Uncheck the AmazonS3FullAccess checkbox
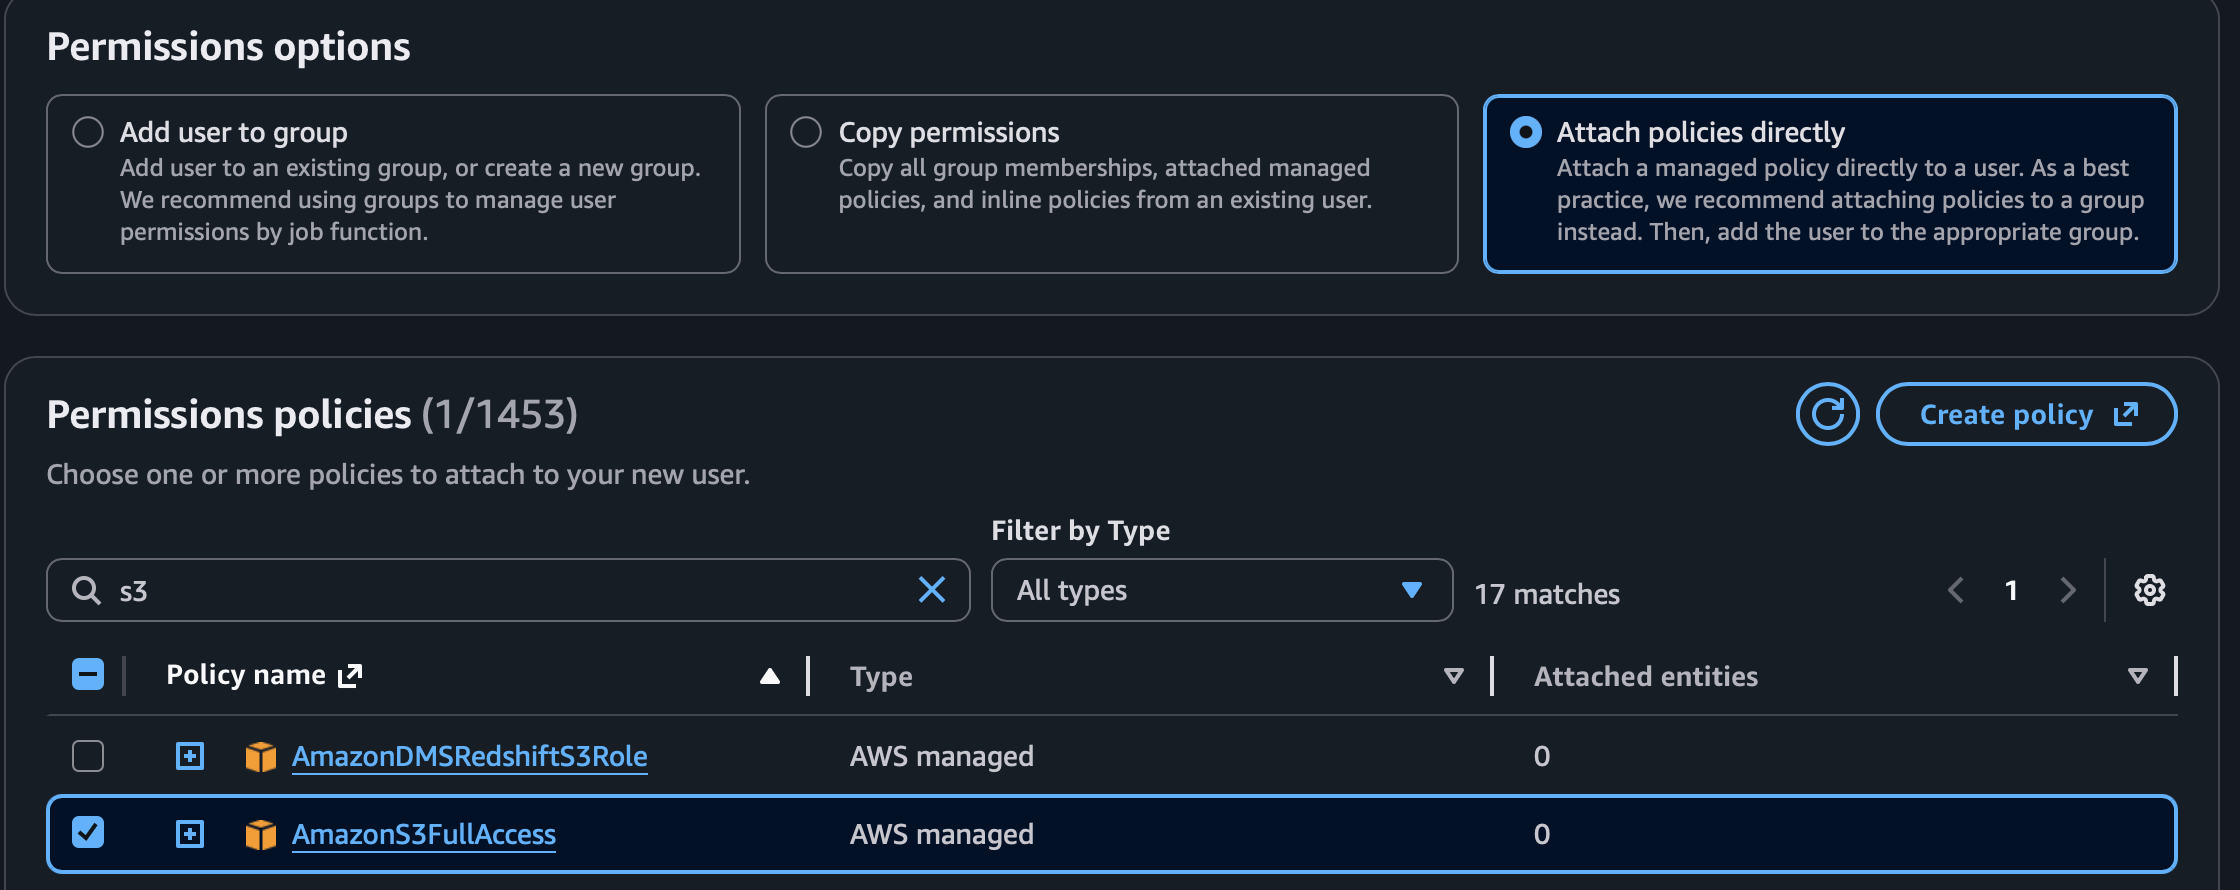 [88, 832]
